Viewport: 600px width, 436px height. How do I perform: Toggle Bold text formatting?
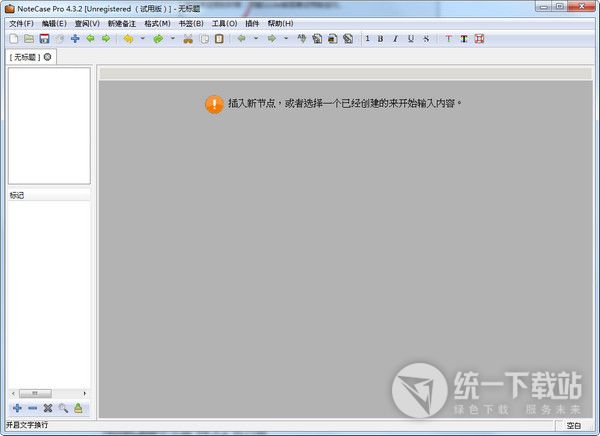(380, 39)
